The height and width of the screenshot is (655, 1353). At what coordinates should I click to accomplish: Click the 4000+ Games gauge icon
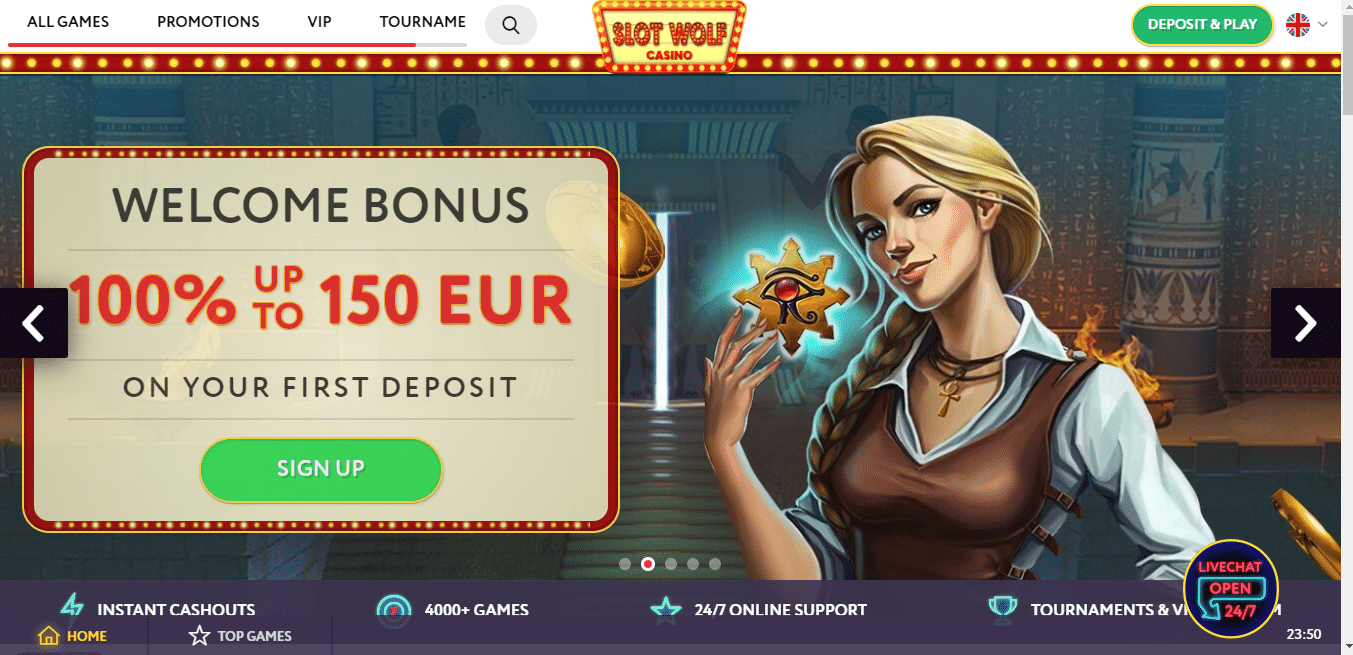click(x=394, y=609)
